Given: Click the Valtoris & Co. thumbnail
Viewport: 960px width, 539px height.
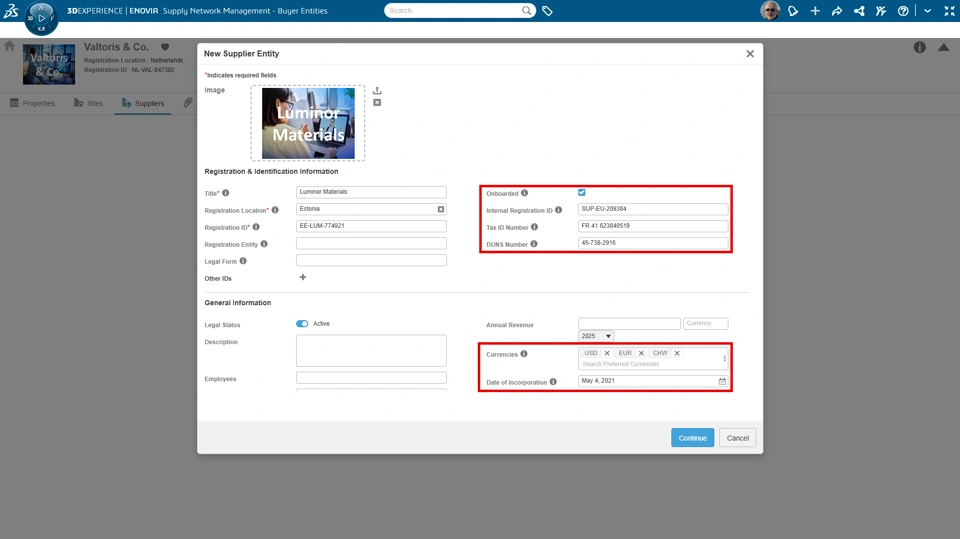Looking at the screenshot, I should [49, 64].
